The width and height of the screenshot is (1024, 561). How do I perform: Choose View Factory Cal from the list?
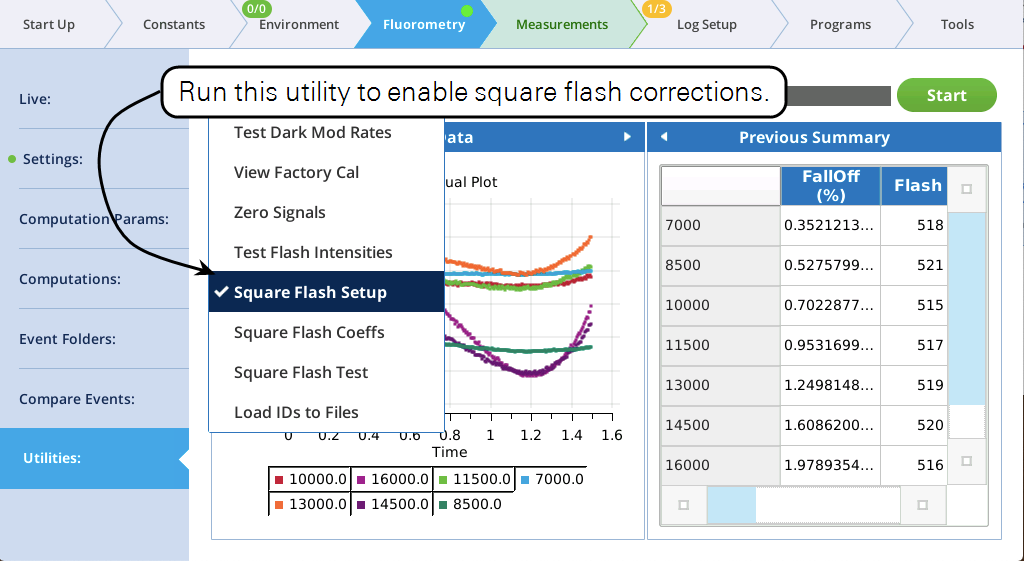[x=327, y=172]
